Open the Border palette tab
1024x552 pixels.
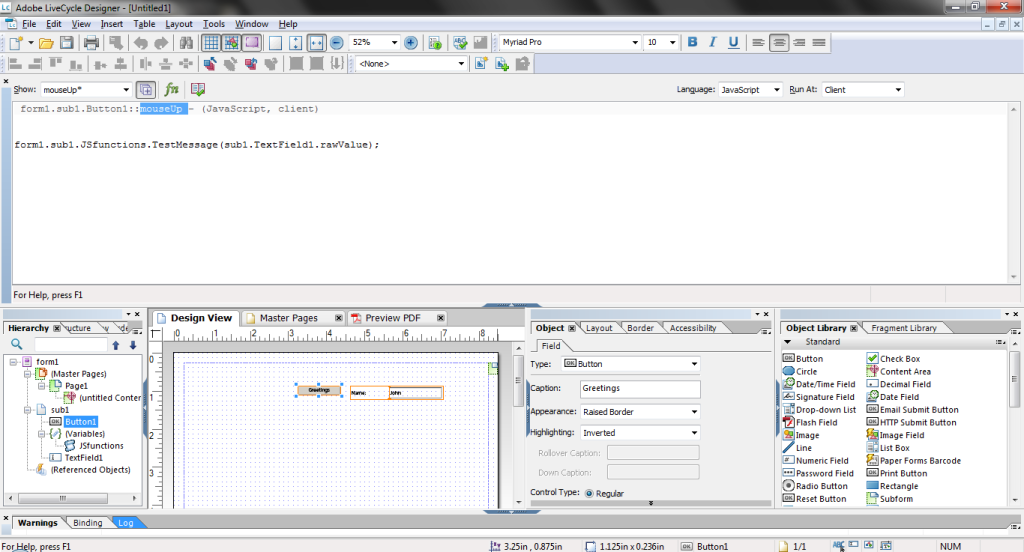(x=640, y=328)
